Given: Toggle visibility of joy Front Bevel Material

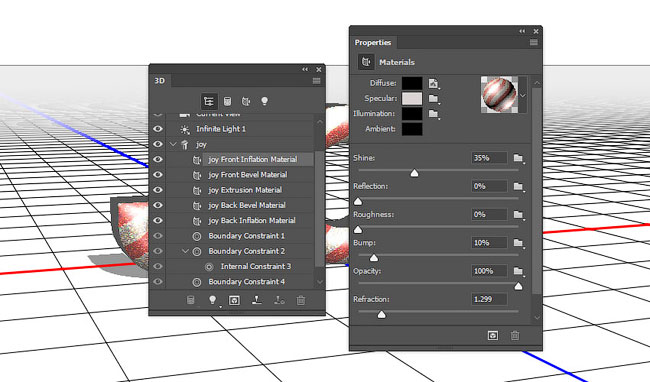Looking at the screenshot, I should click(x=158, y=175).
